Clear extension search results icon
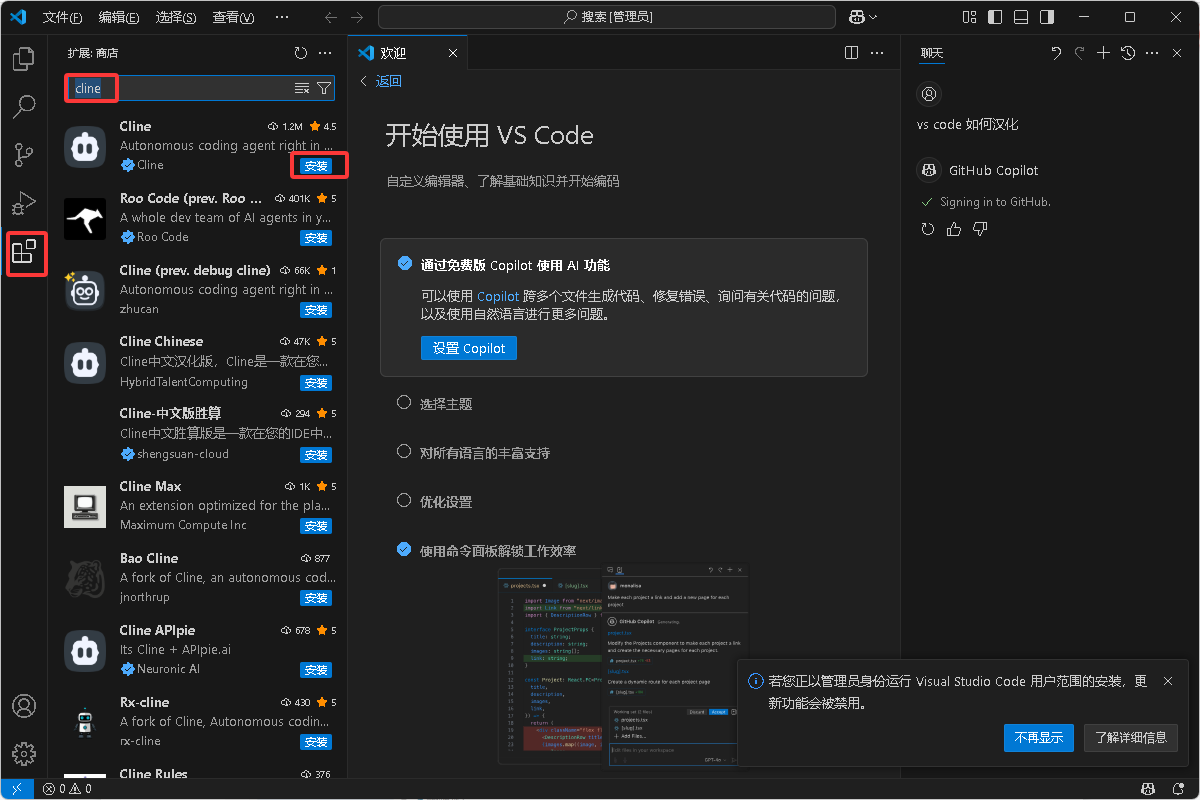 point(302,88)
